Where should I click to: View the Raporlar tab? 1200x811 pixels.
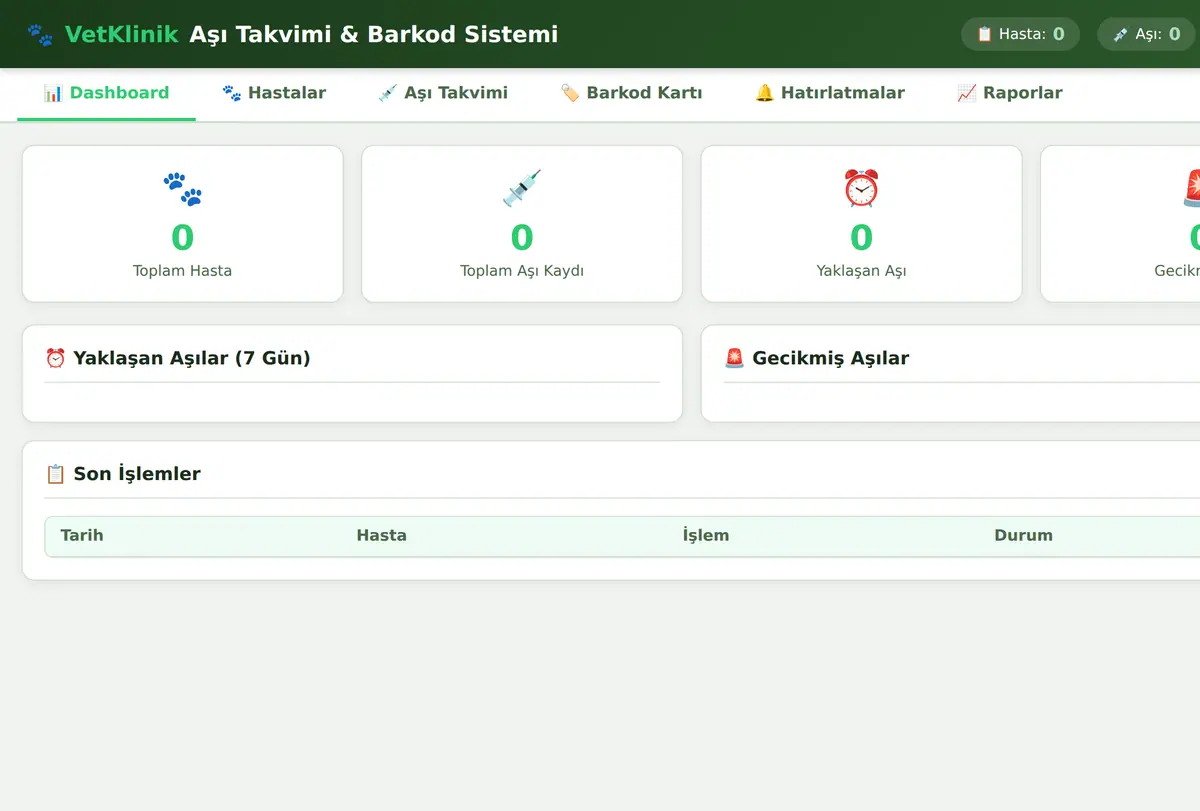pyautogui.click(x=1009, y=93)
